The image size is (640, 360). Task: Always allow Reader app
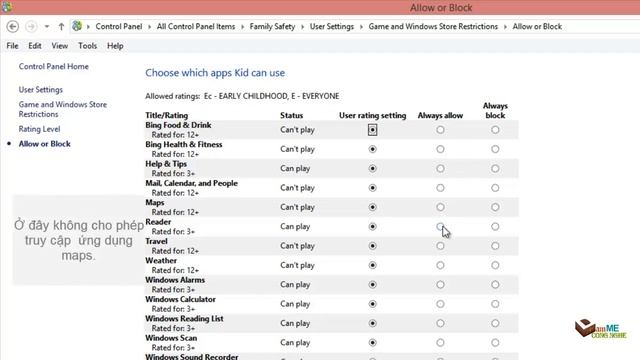(440, 227)
